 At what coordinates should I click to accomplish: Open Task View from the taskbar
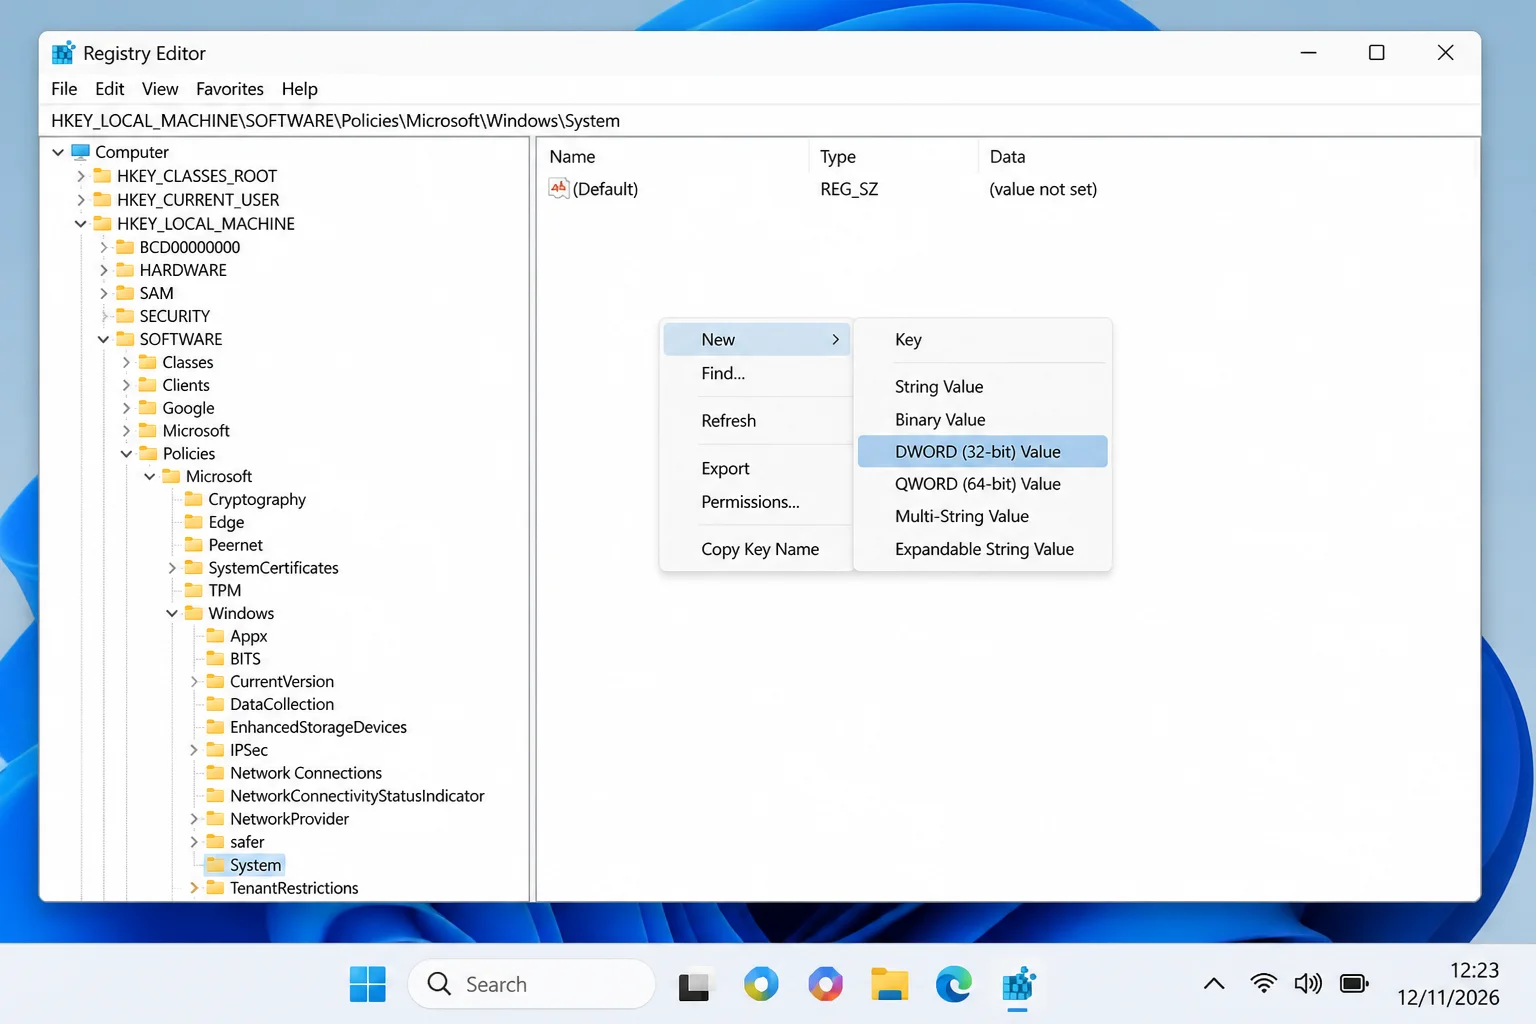coord(694,986)
